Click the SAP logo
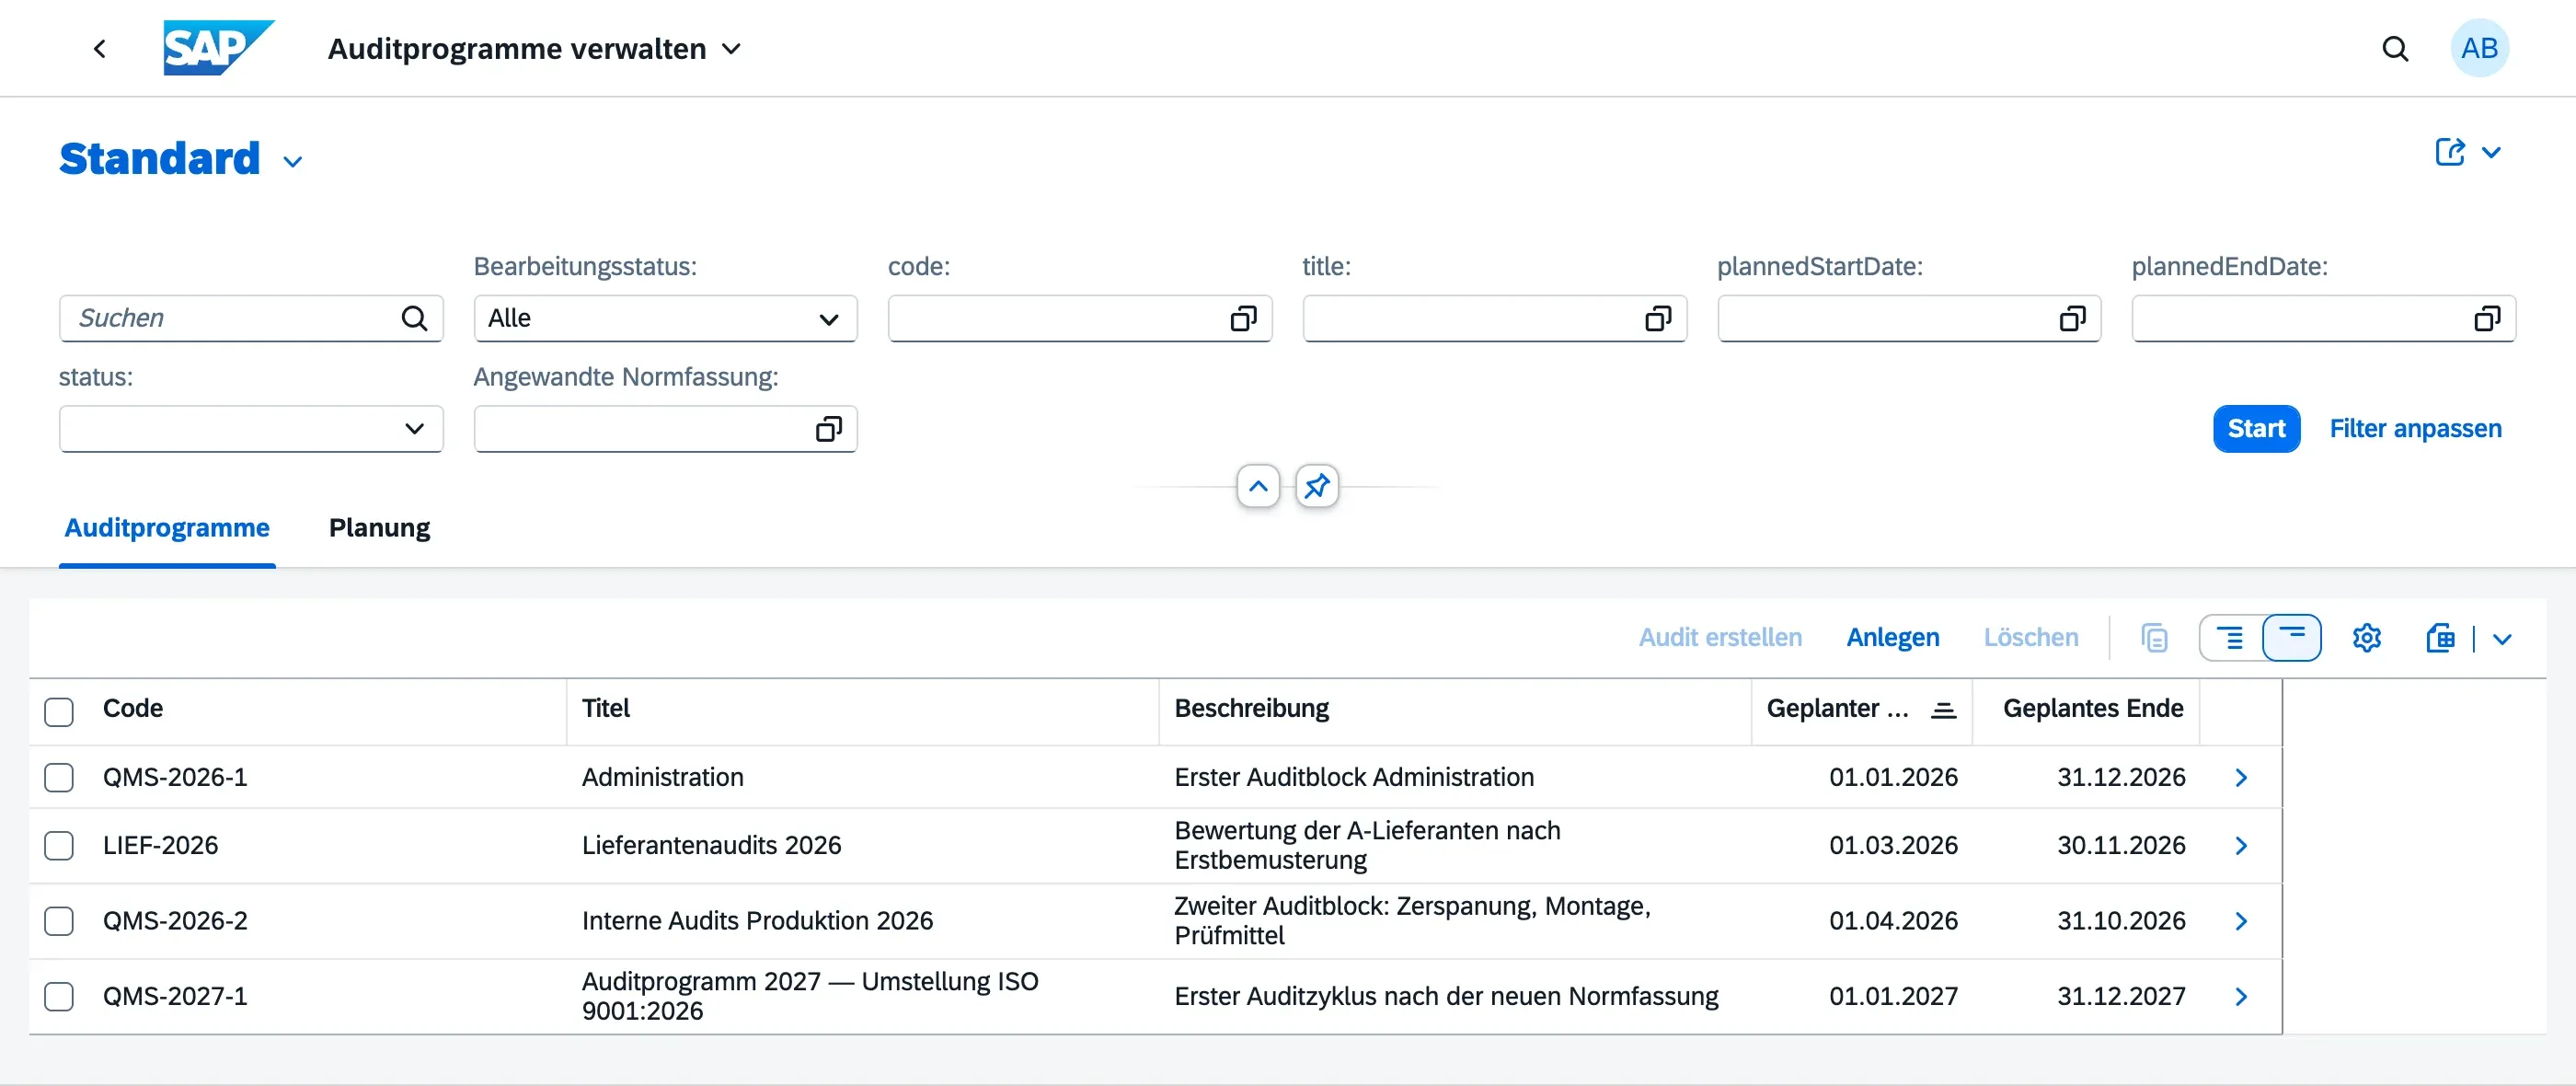 click(x=219, y=48)
